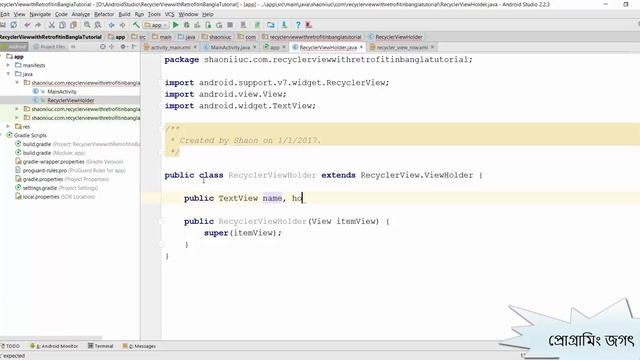The height and width of the screenshot is (360, 640).
Task: Open the Run menu
Action: pos(139,14)
